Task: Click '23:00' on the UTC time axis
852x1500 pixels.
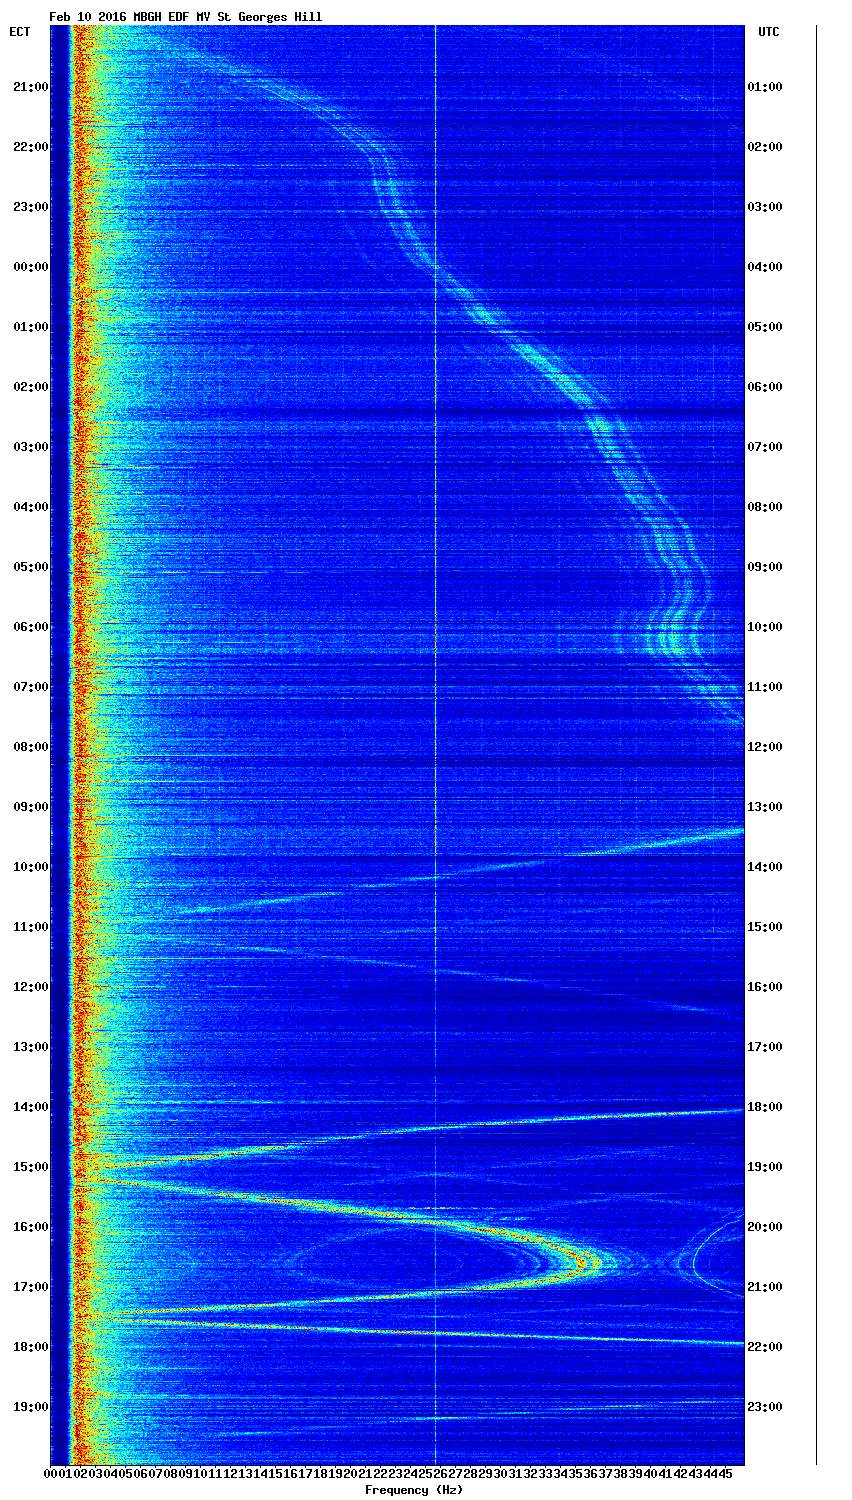Action: 765,1407
